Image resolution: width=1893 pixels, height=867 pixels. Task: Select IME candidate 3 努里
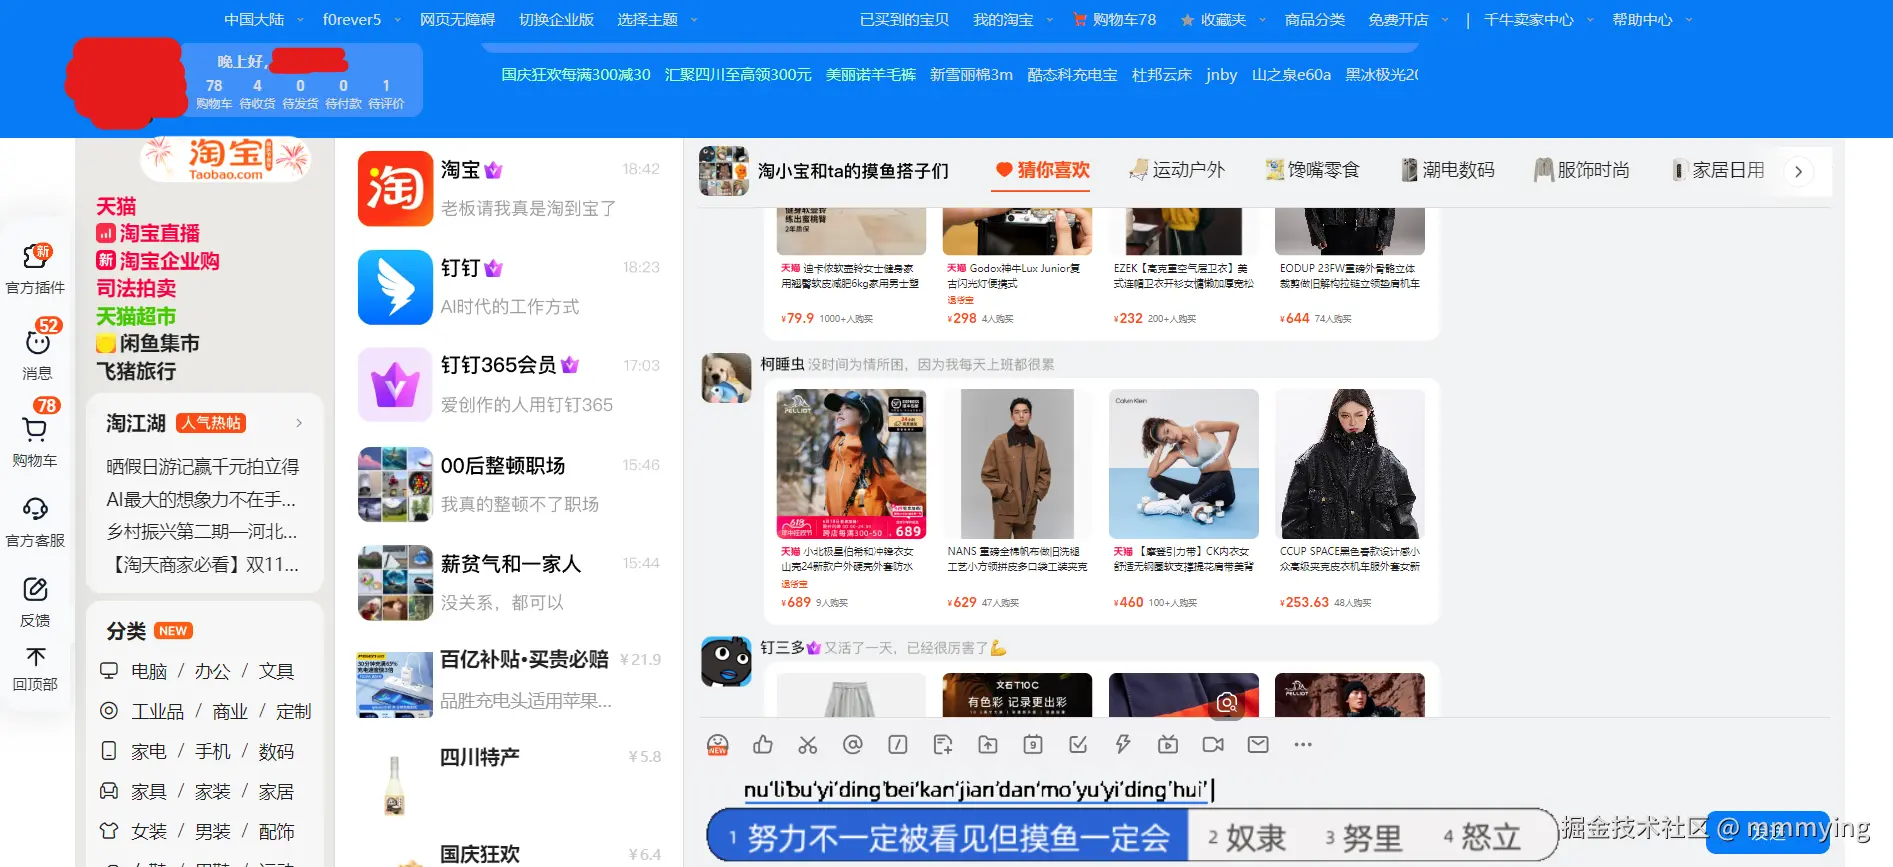pos(1364,837)
